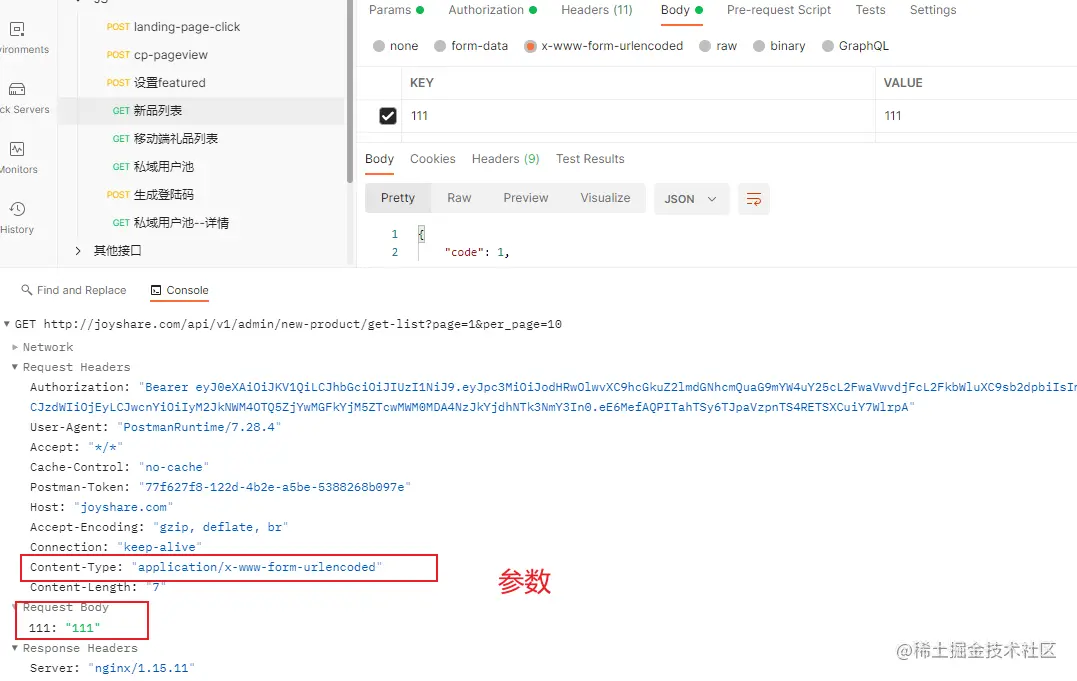Open the Find and Replace panel
The width and height of the screenshot is (1077, 681).
pyautogui.click(x=73, y=290)
